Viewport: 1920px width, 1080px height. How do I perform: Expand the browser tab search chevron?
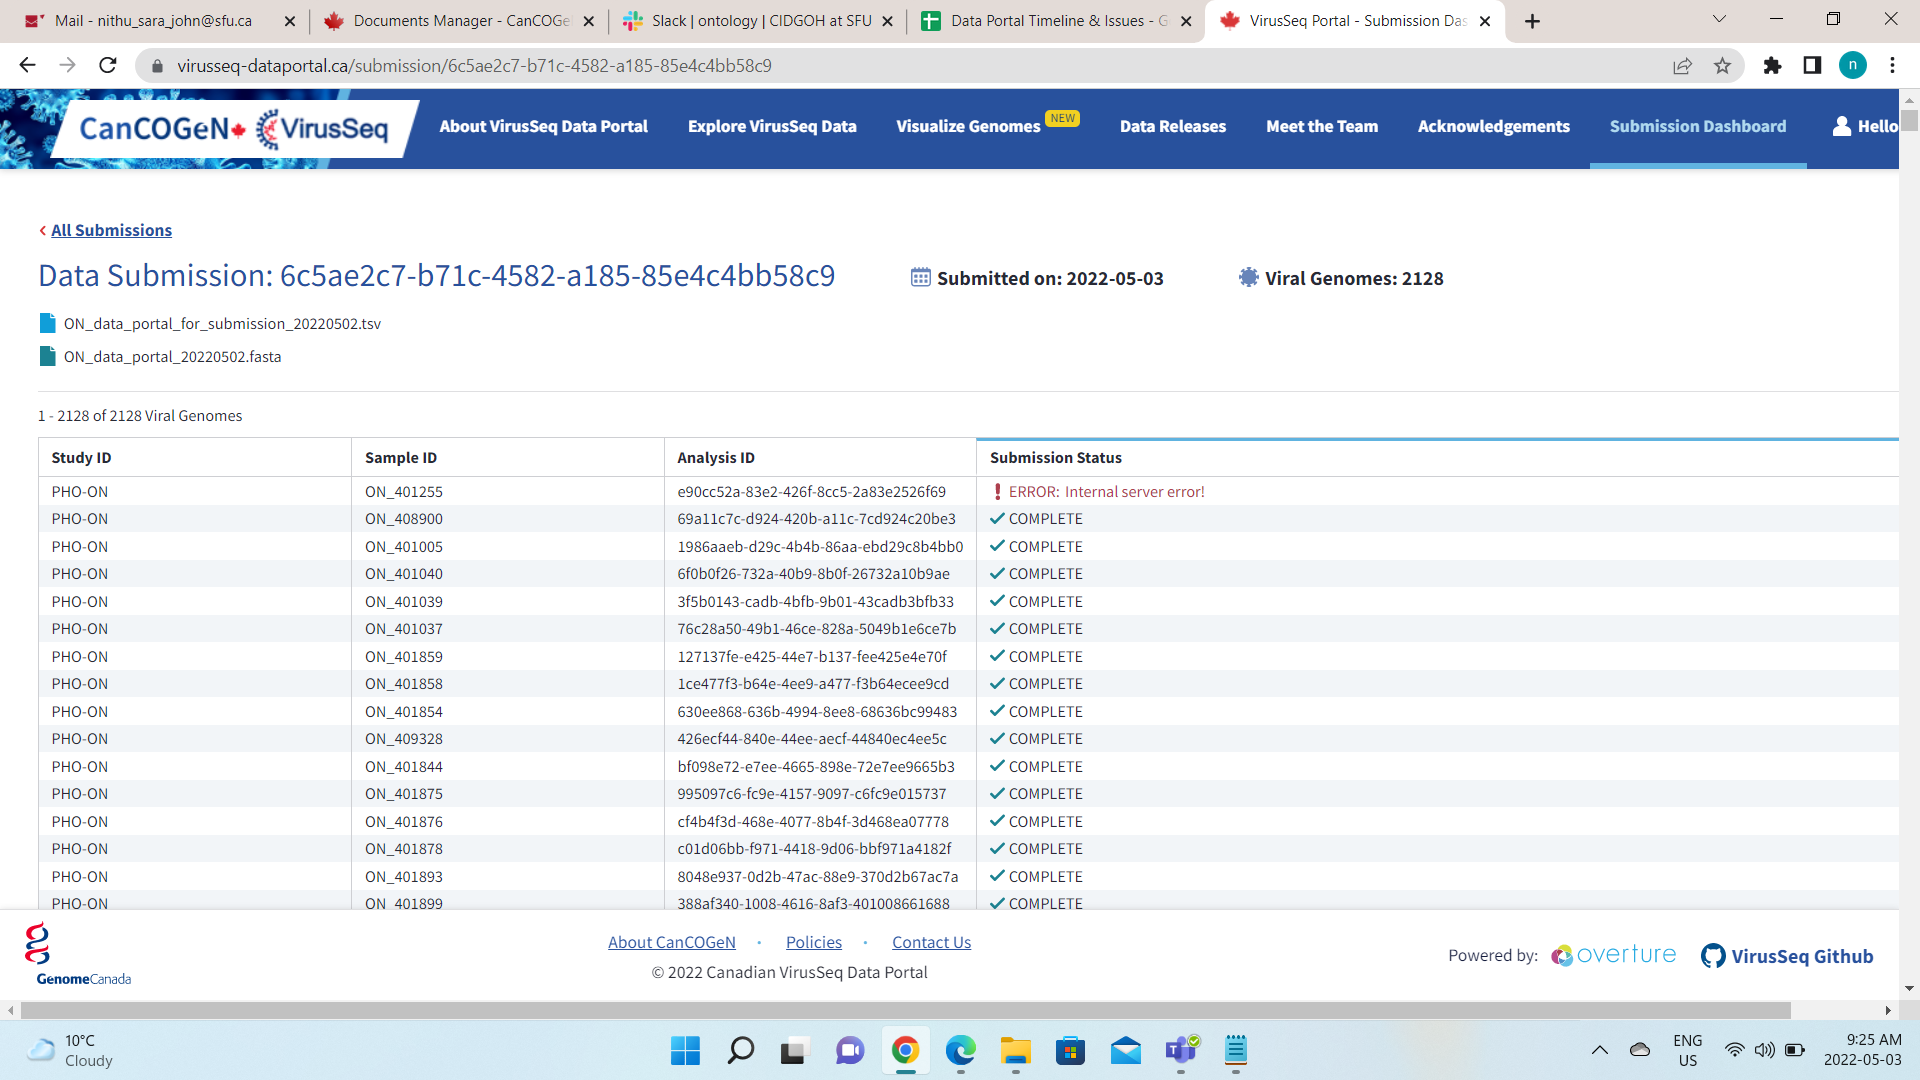click(x=1719, y=19)
